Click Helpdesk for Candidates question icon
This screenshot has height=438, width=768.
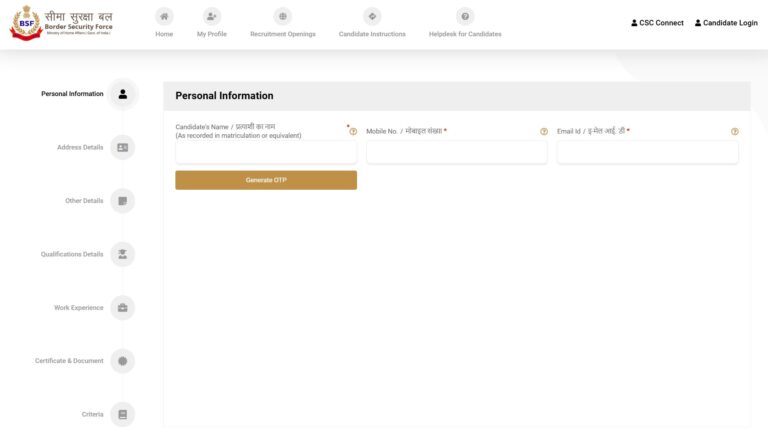point(465,16)
